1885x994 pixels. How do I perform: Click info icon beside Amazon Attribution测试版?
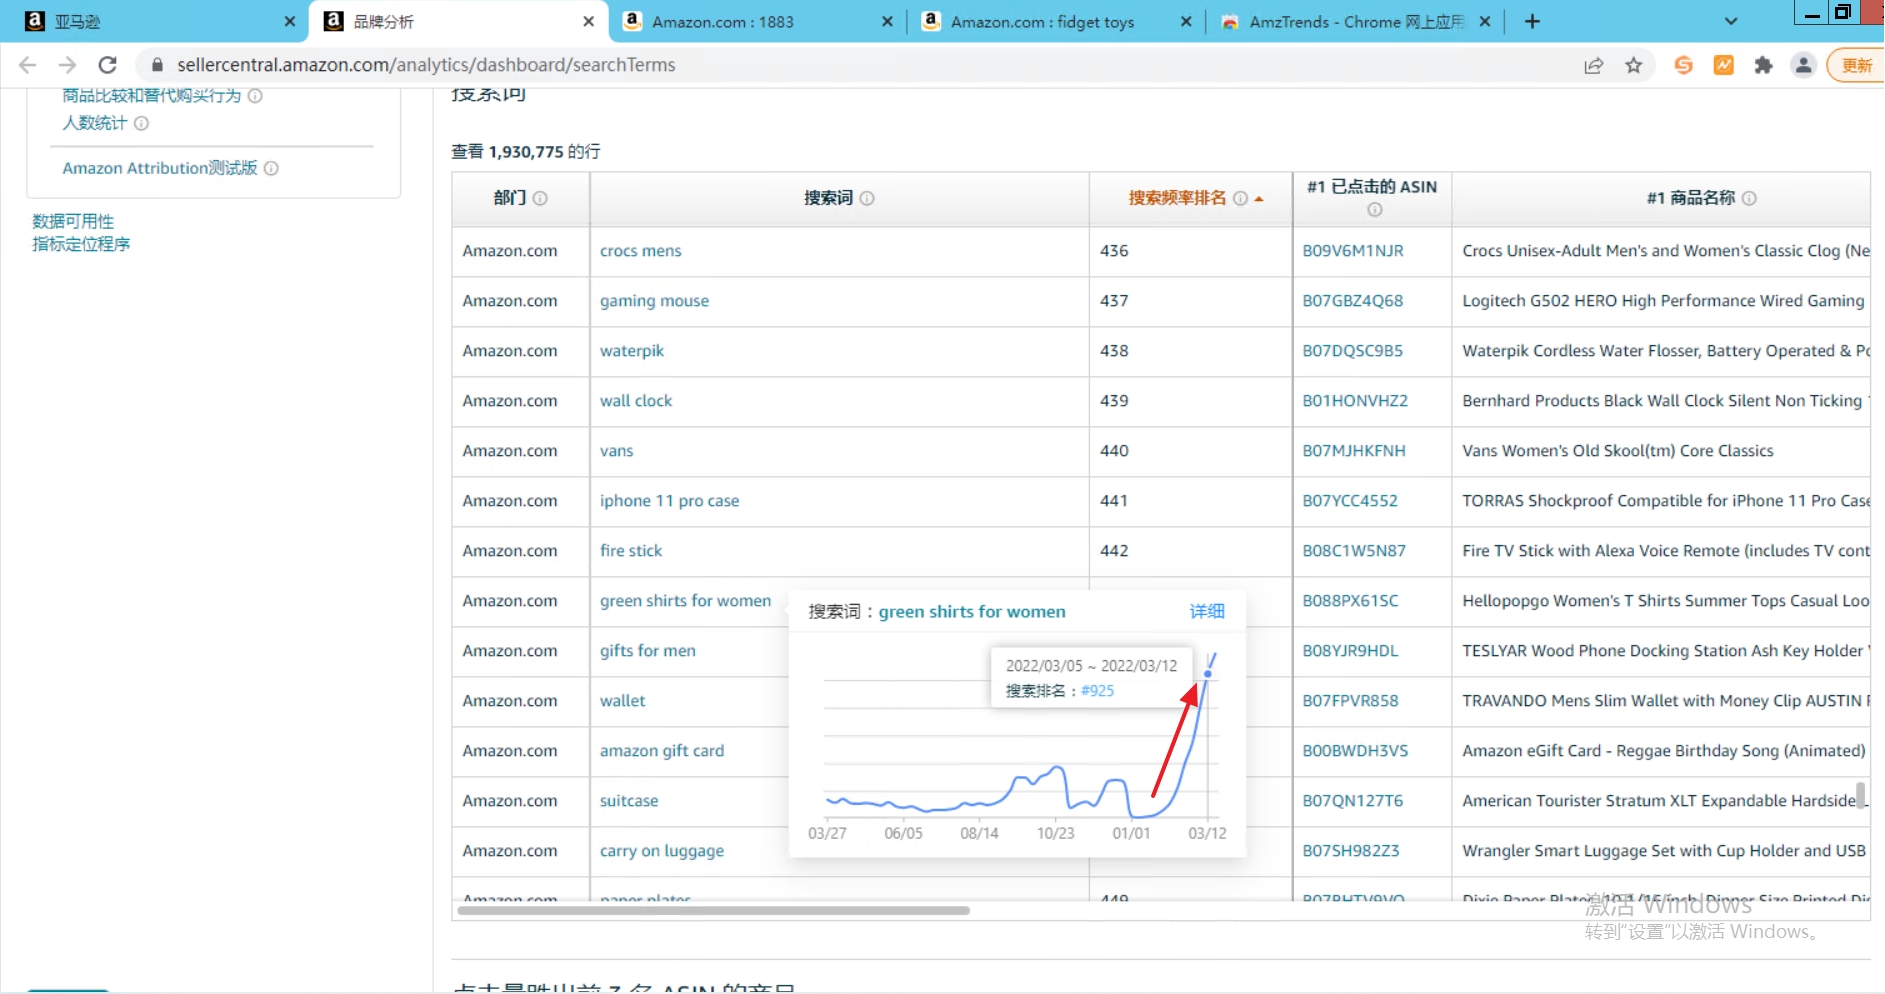[271, 168]
